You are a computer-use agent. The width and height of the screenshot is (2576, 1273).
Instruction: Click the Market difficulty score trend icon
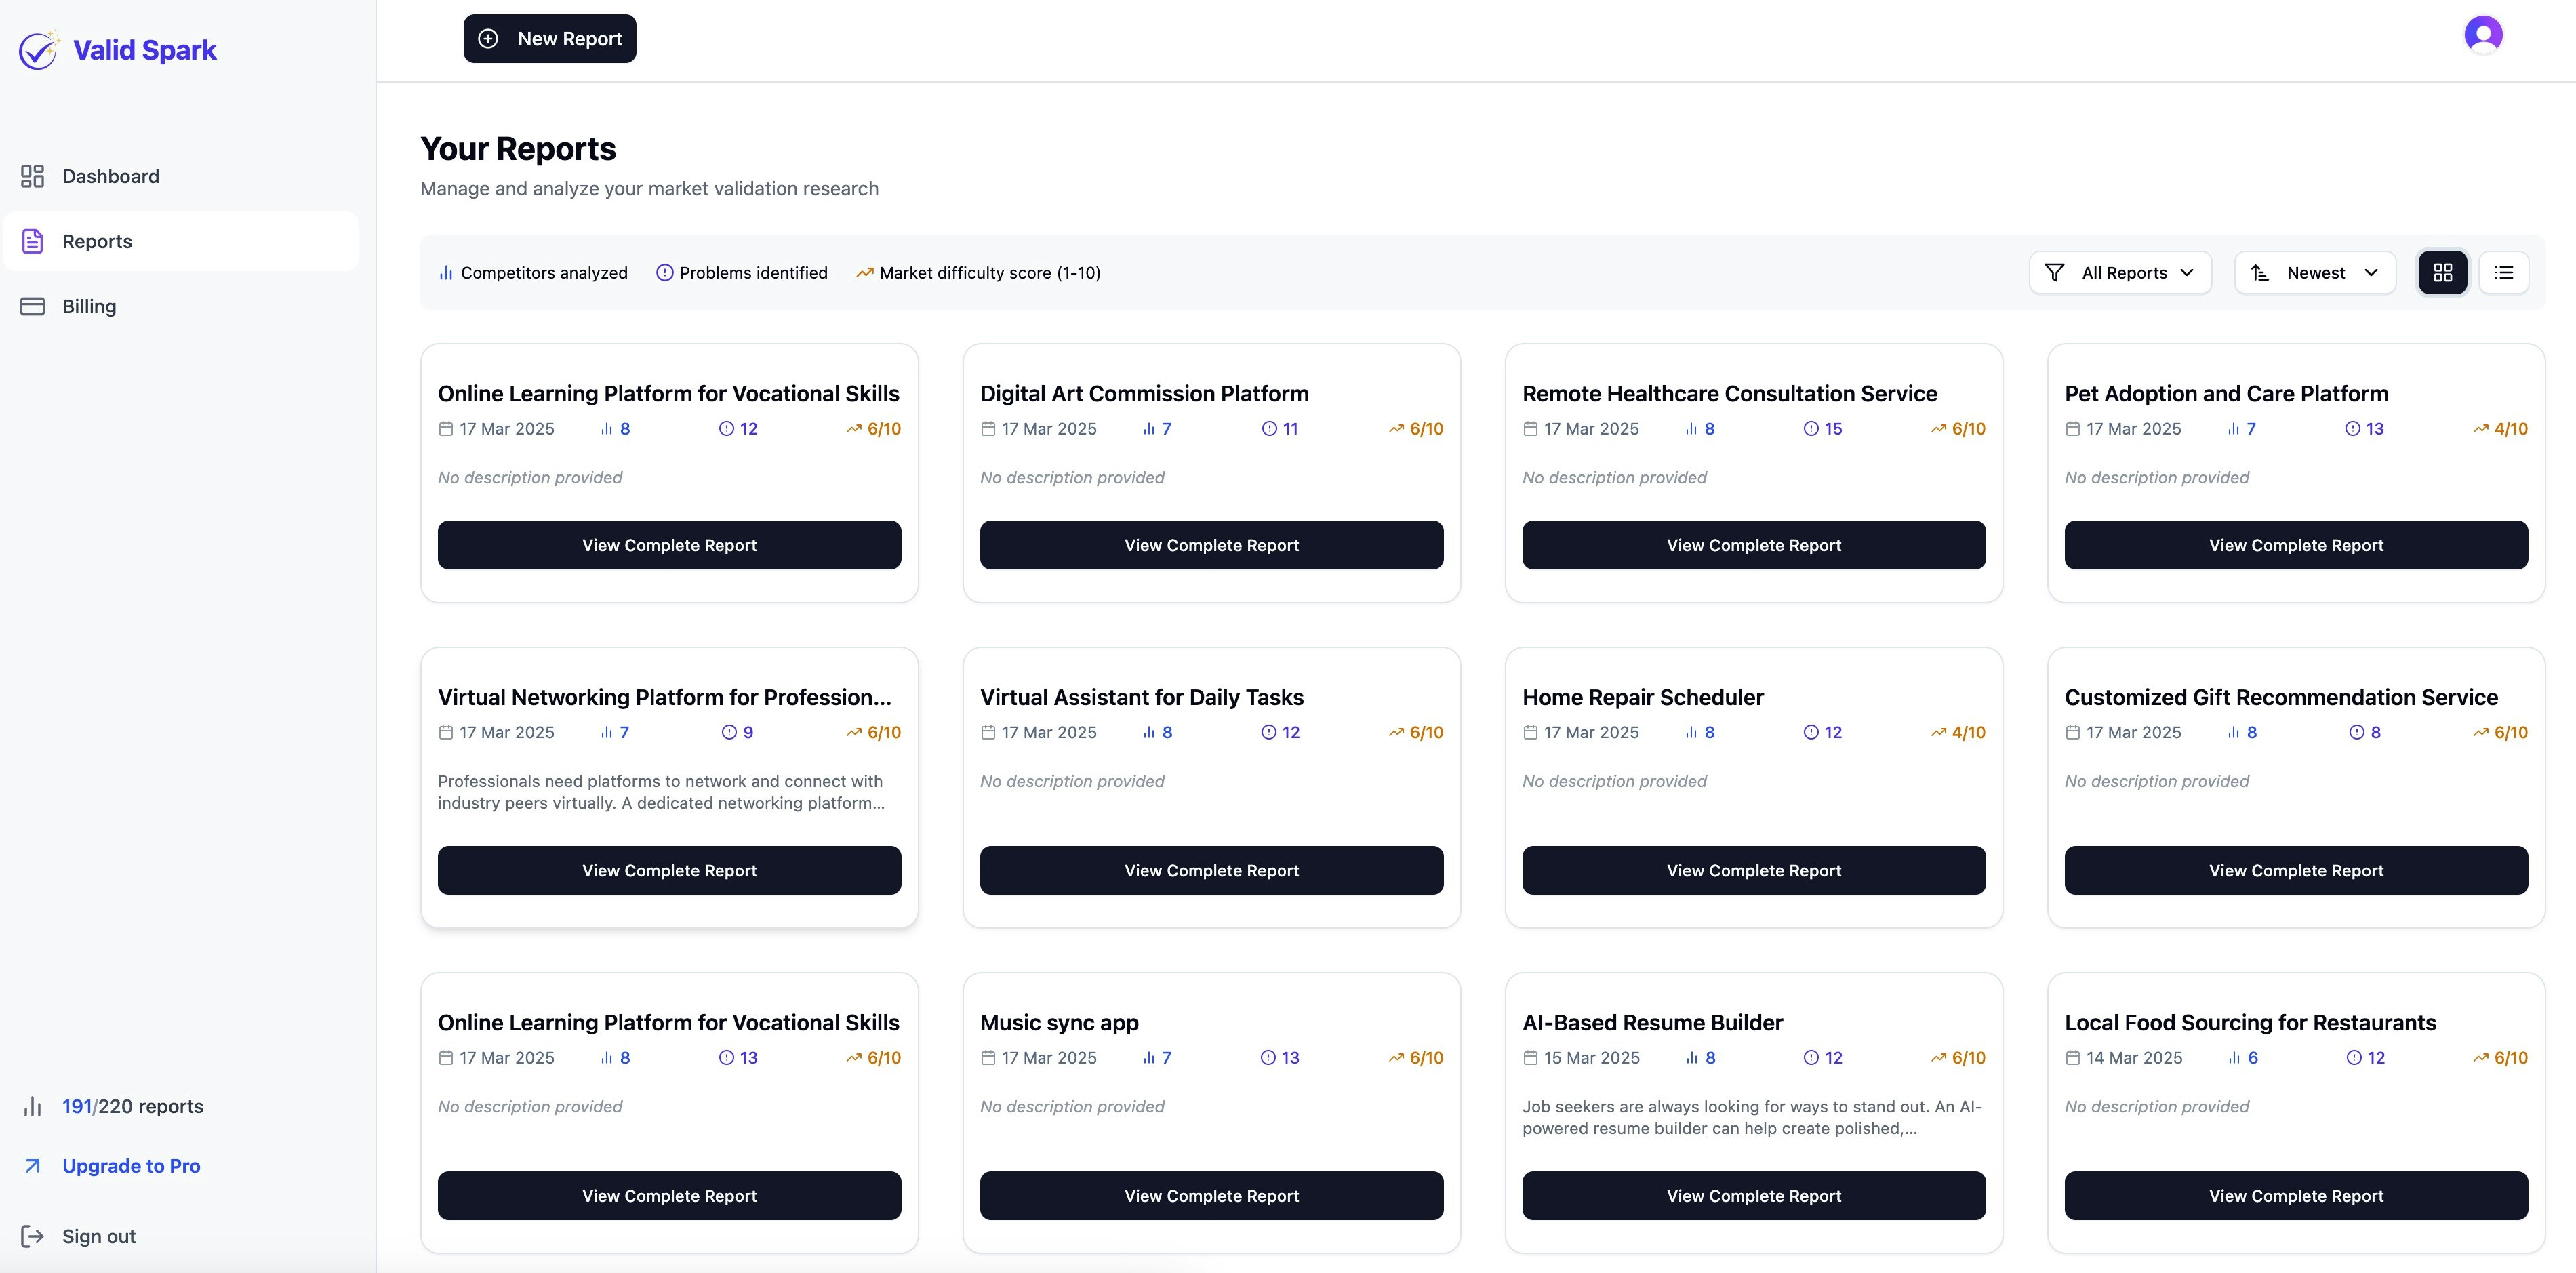coord(864,273)
